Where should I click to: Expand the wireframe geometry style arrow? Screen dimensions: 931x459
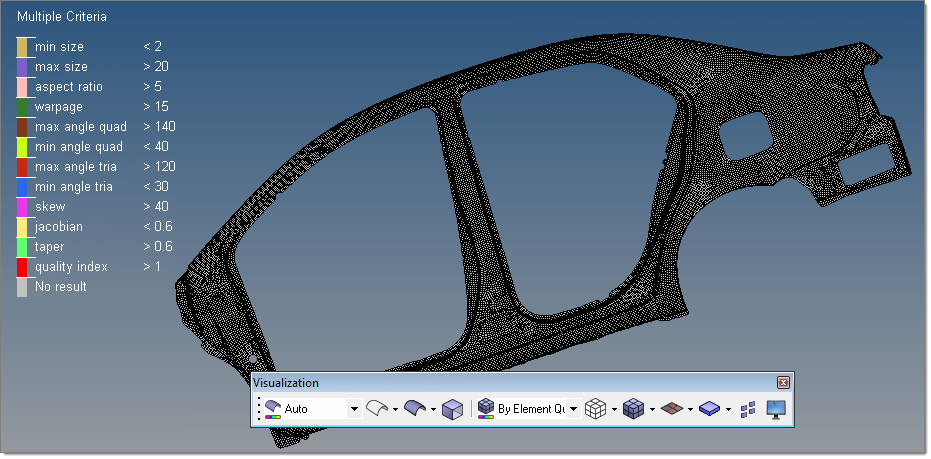(394, 409)
